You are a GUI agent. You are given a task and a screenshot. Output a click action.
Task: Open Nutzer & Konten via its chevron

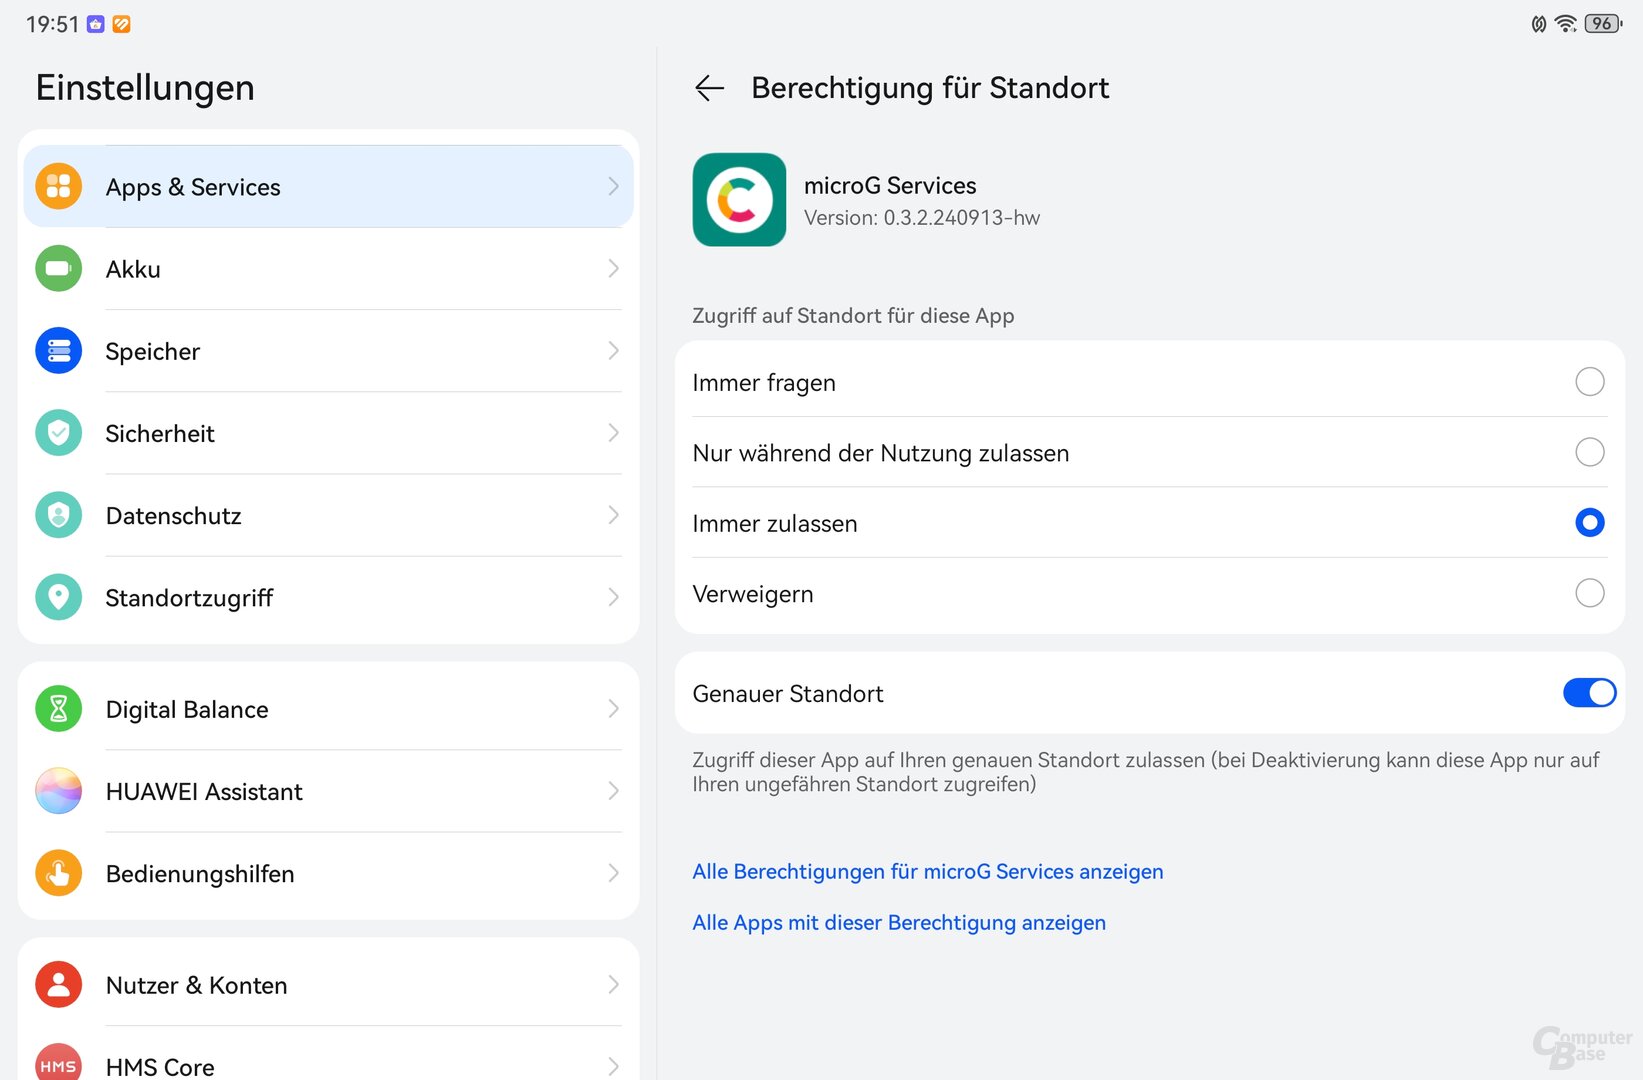coord(613,985)
